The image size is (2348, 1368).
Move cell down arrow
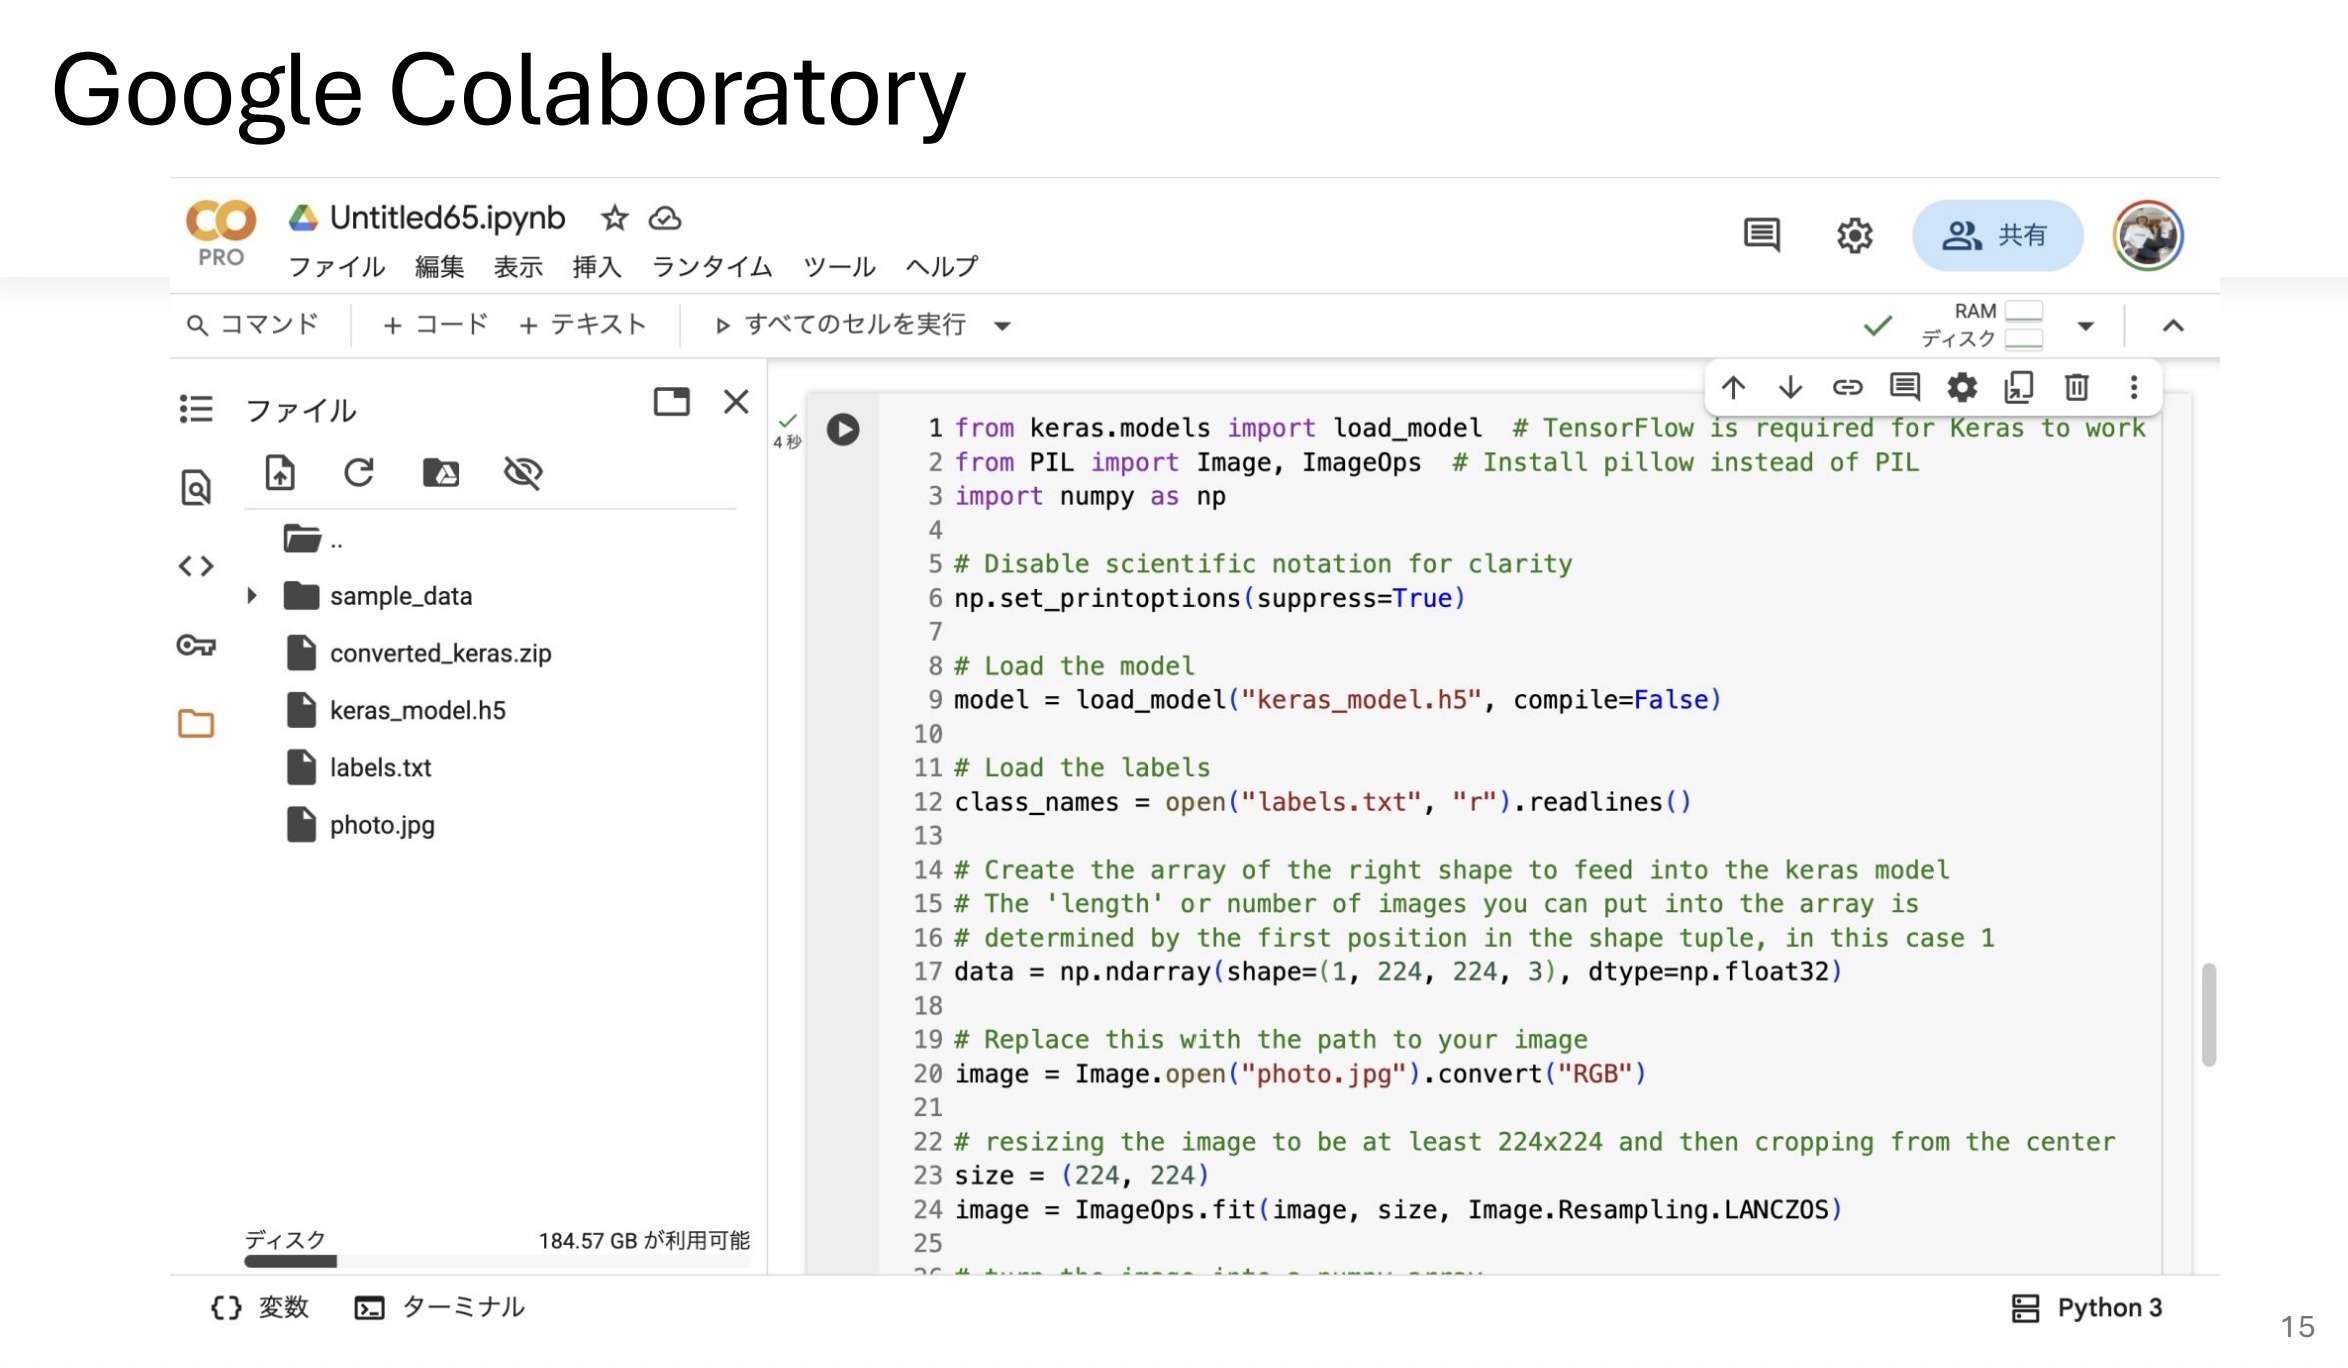1790,387
